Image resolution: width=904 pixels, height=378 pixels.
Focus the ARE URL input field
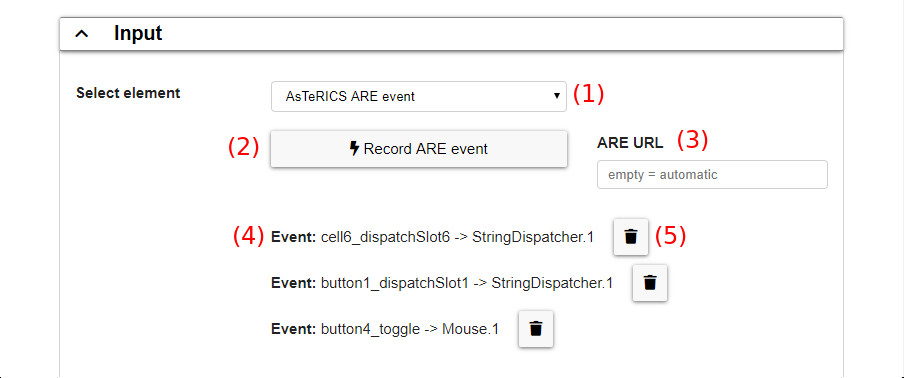712,175
